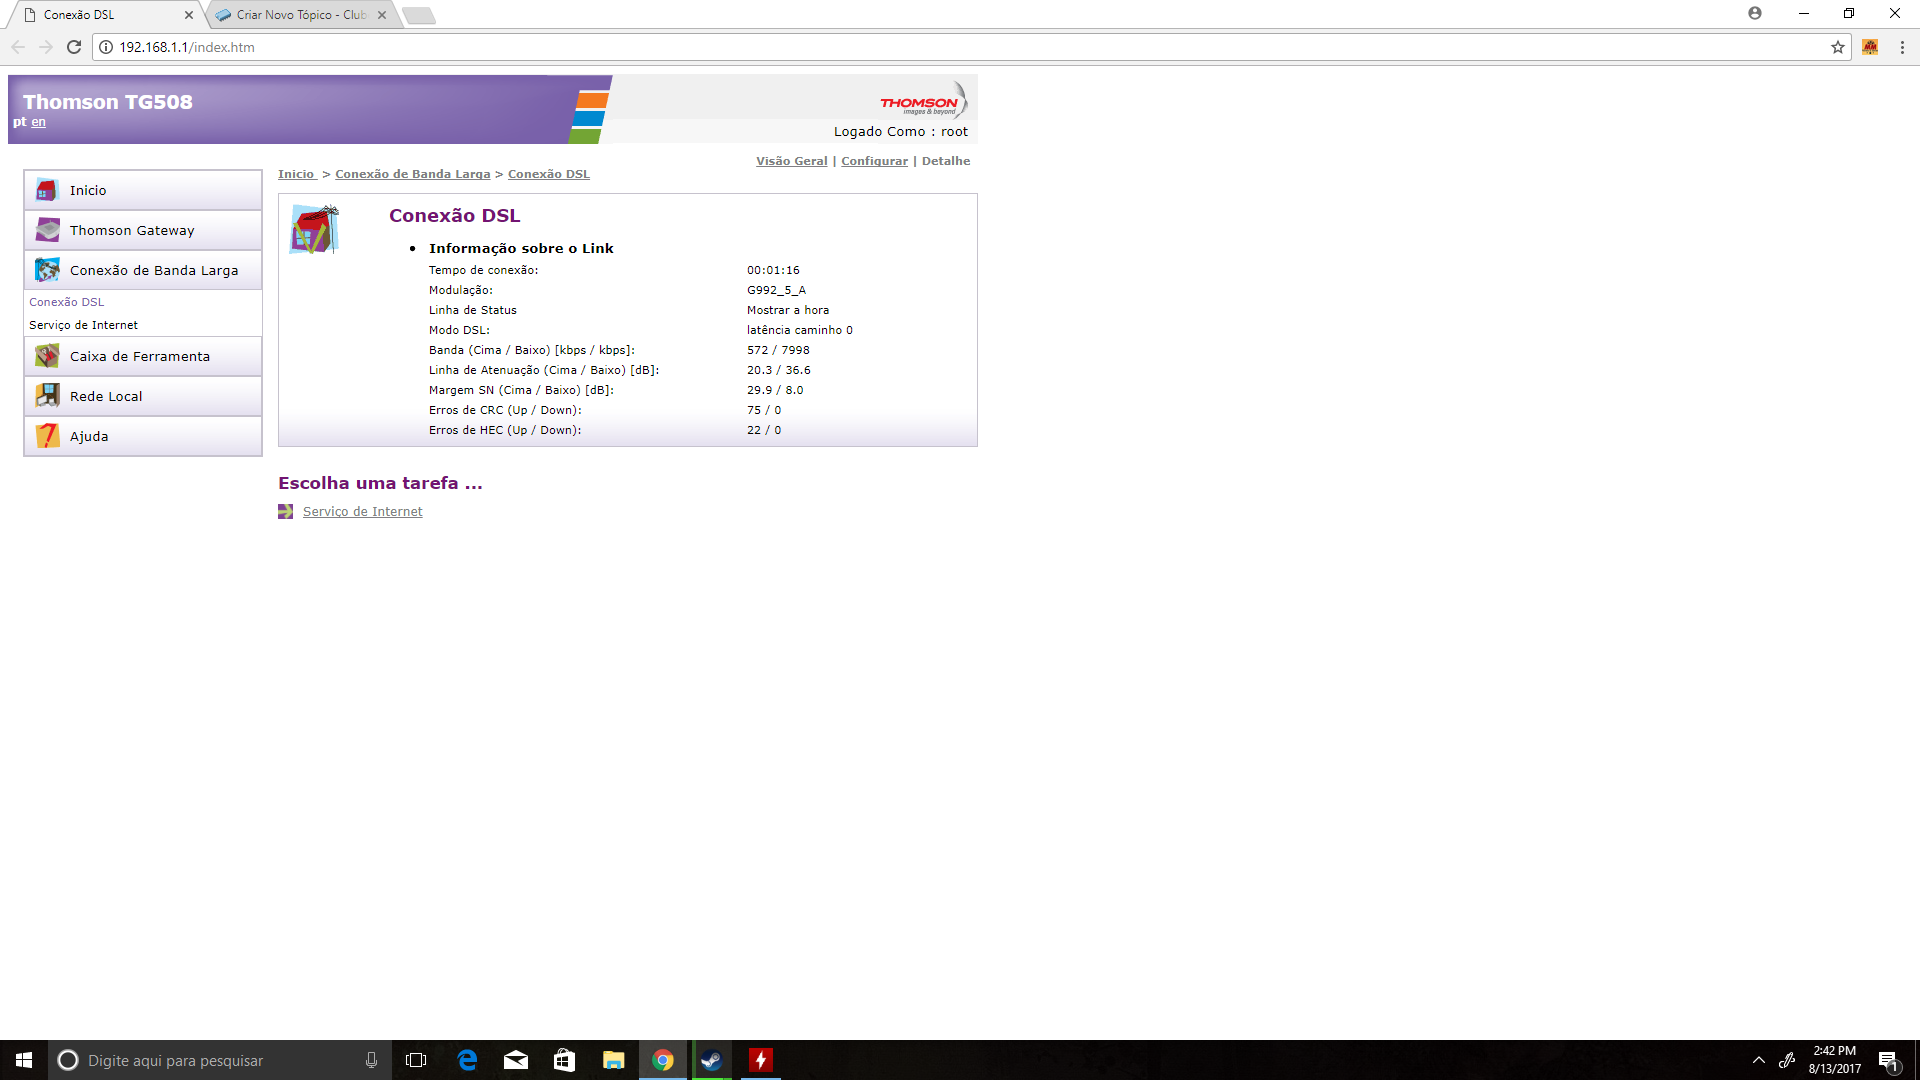Switch to Steam on the taskbar

tap(711, 1060)
